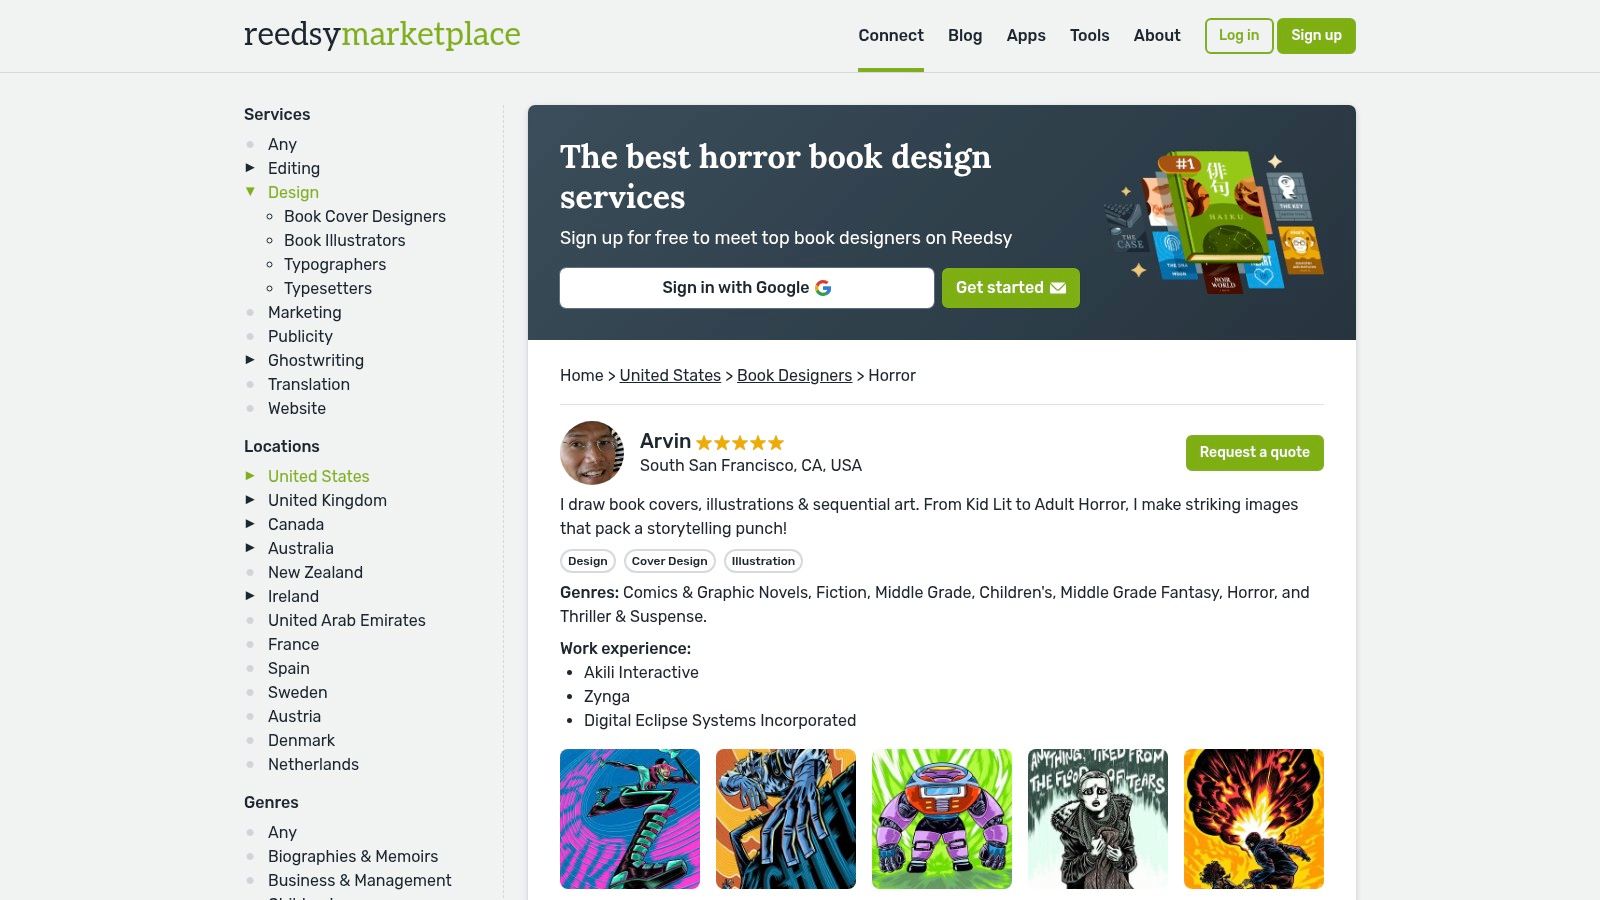Follow the Book Designers breadcrumb link

(x=794, y=375)
